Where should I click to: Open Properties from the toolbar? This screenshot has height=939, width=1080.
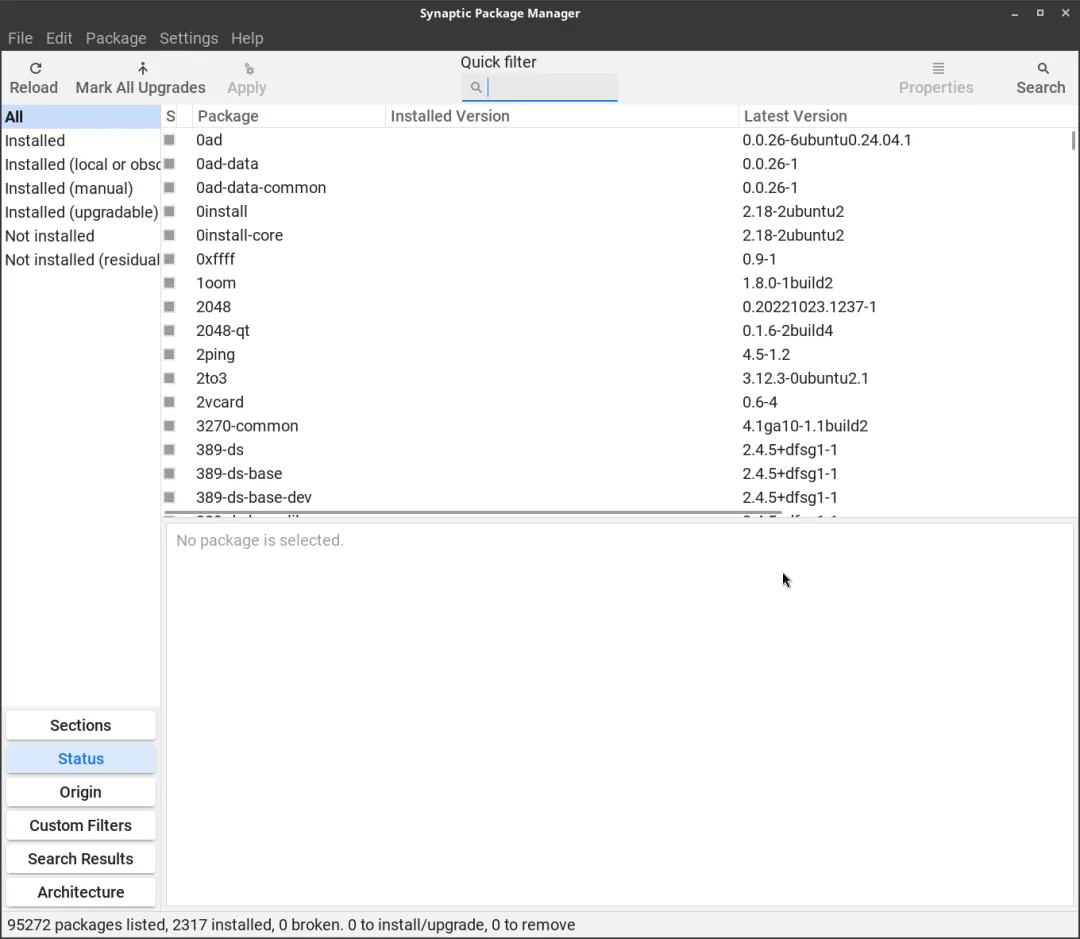(936, 78)
